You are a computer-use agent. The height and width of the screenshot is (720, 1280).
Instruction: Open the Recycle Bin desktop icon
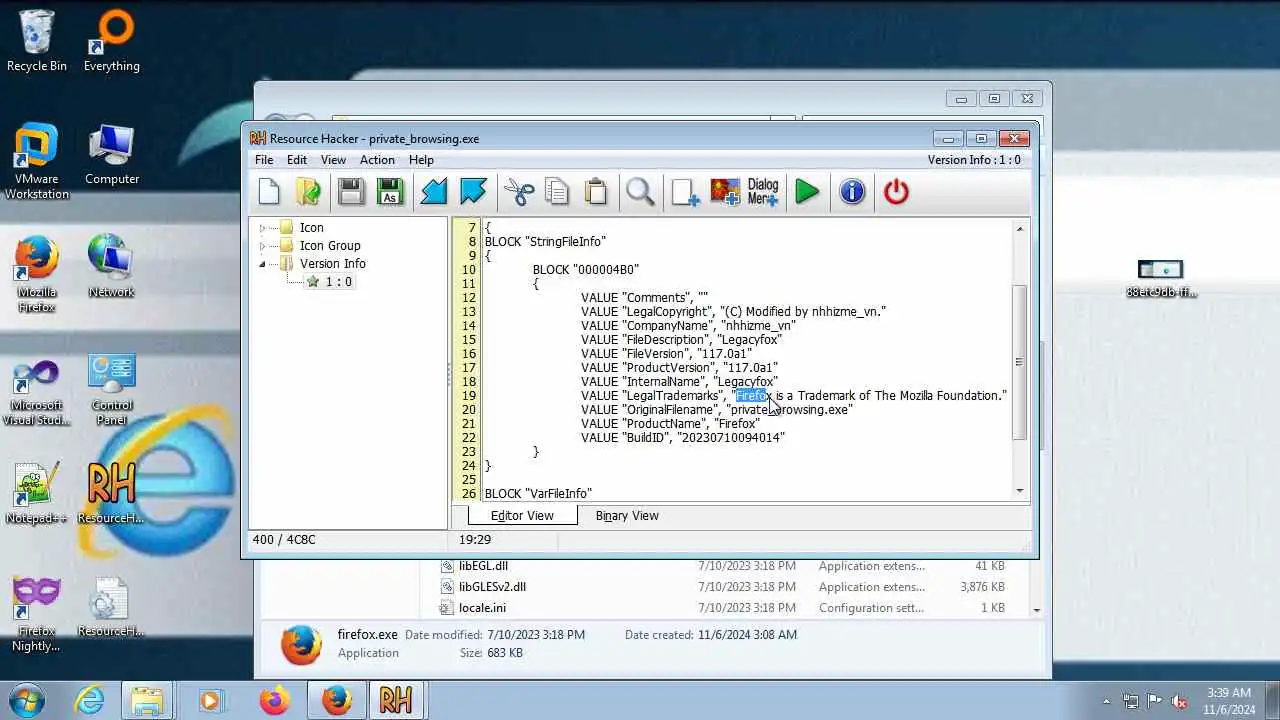coord(37,41)
